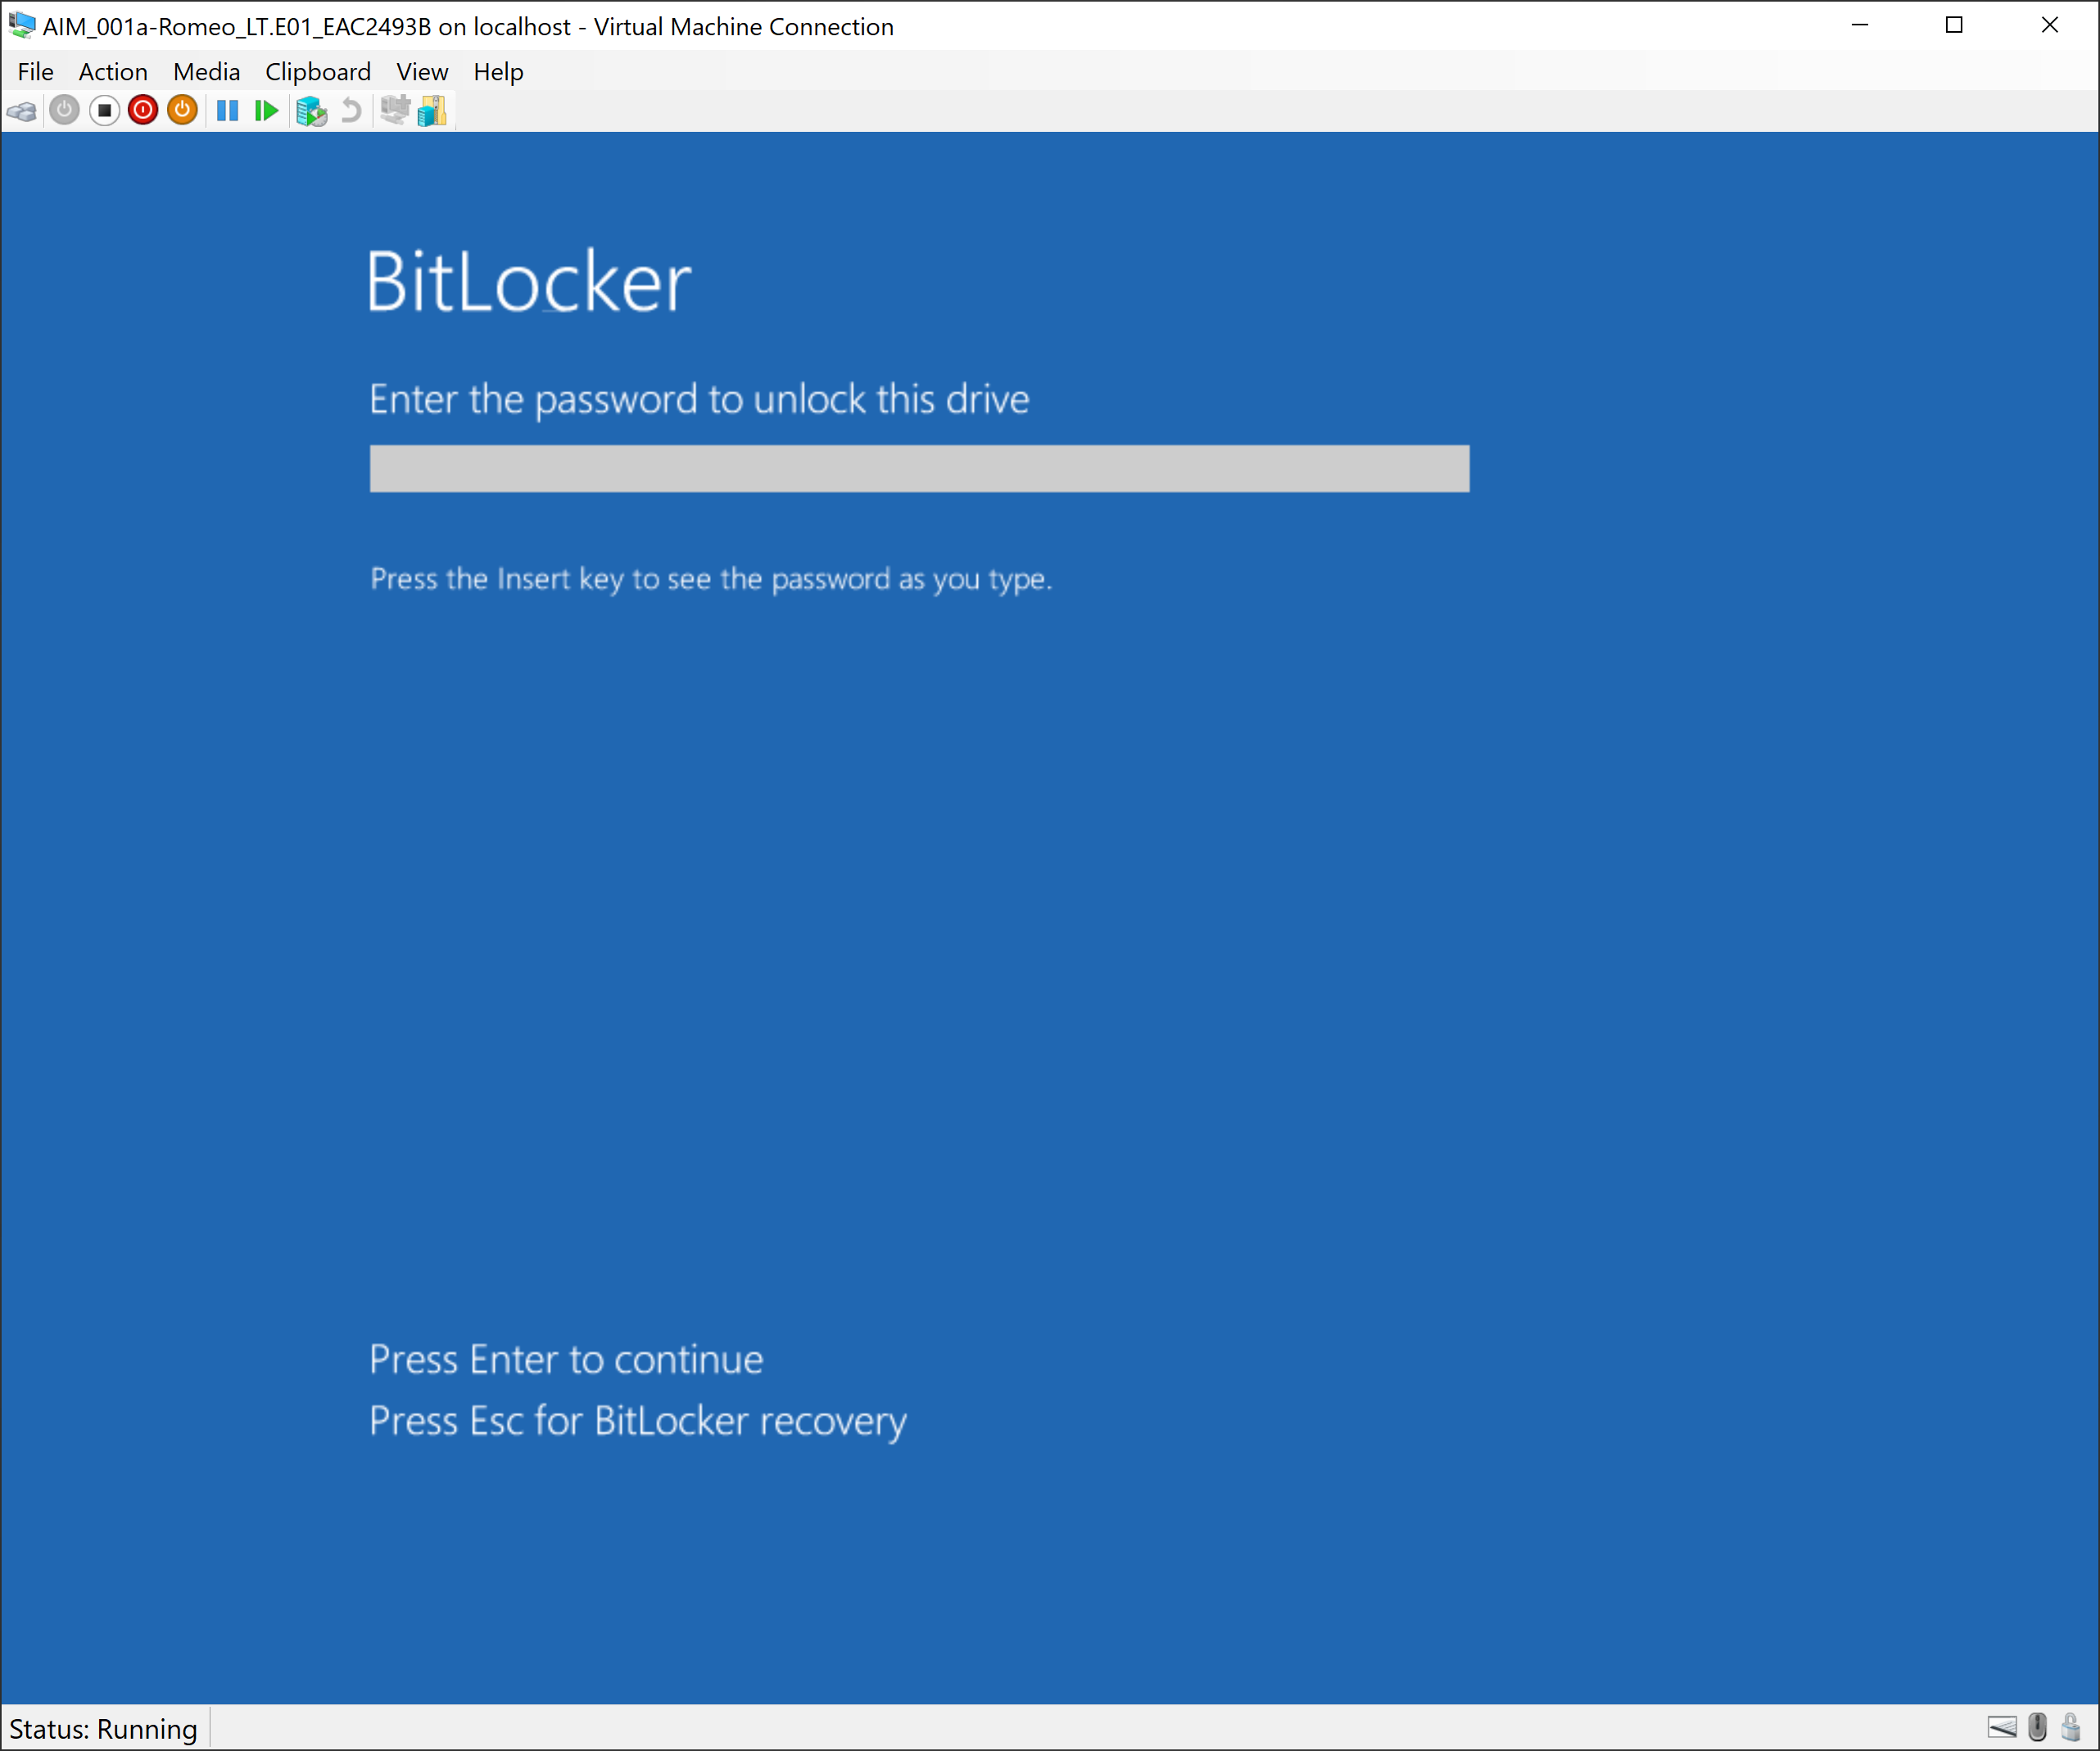Open the View menu

tap(421, 72)
